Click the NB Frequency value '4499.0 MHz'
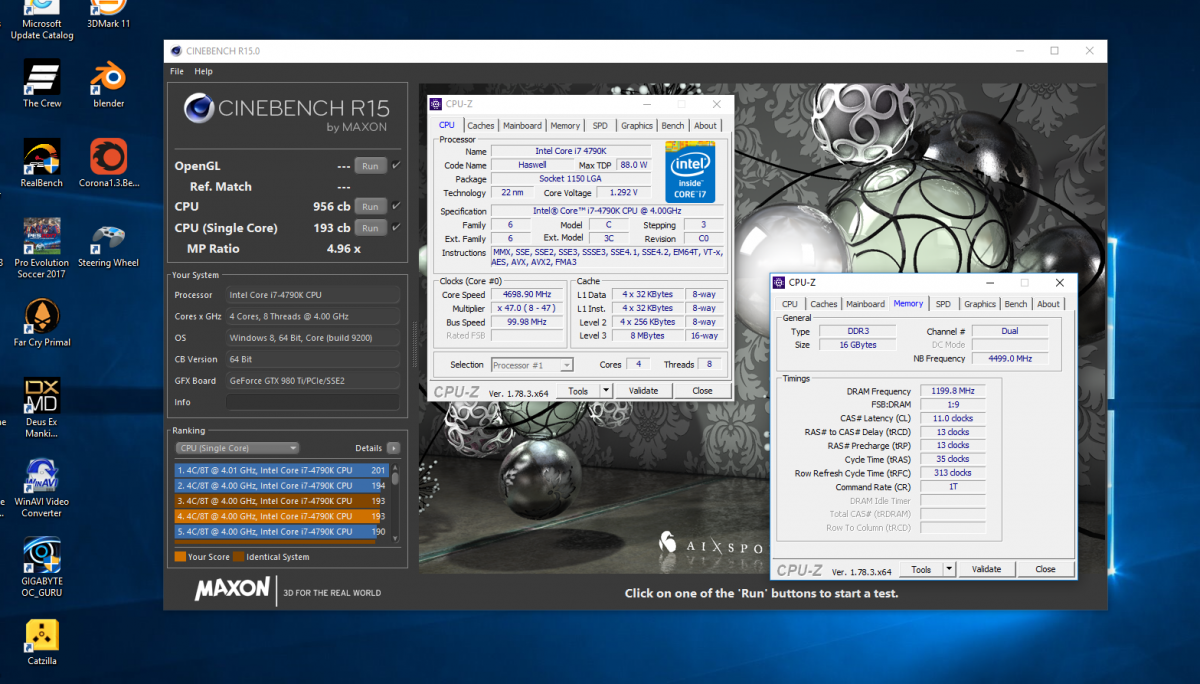This screenshot has height=684, width=1200. (1010, 358)
